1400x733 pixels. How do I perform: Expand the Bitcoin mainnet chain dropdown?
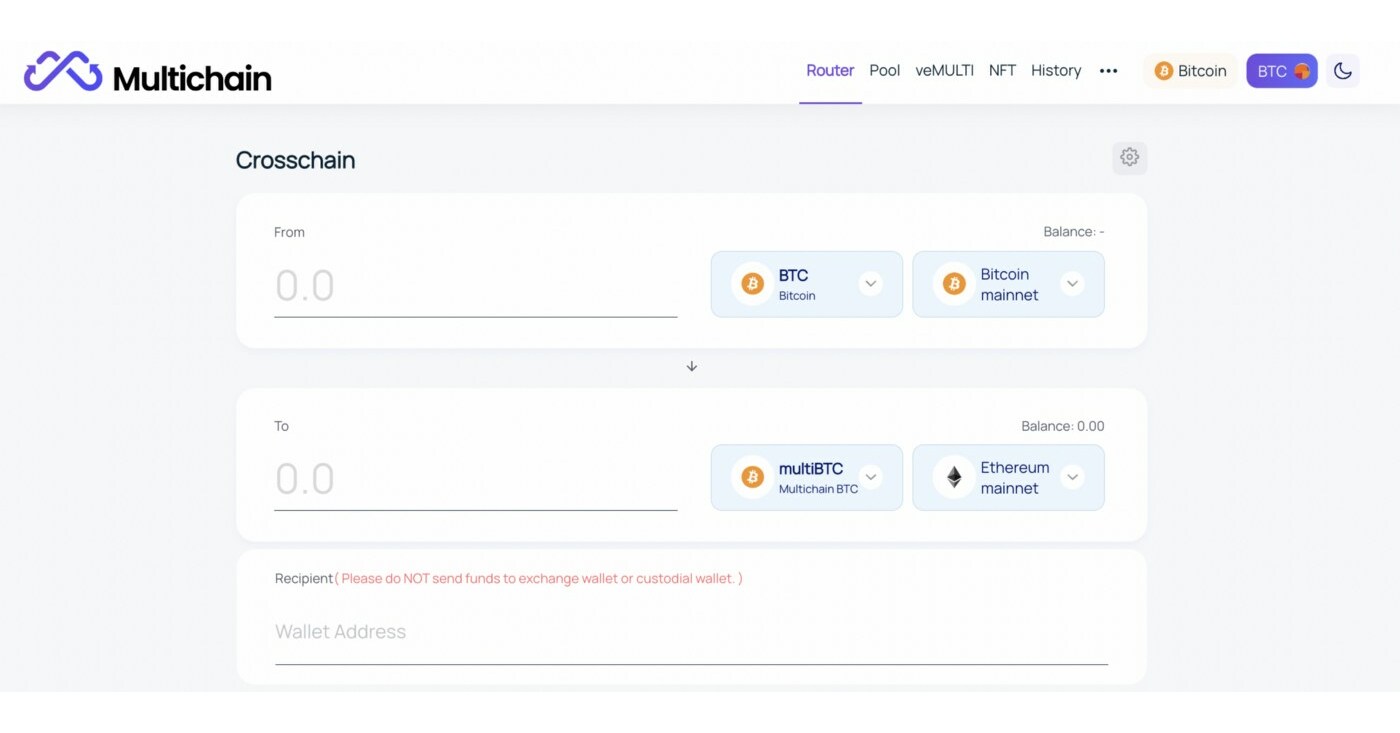coord(1072,284)
